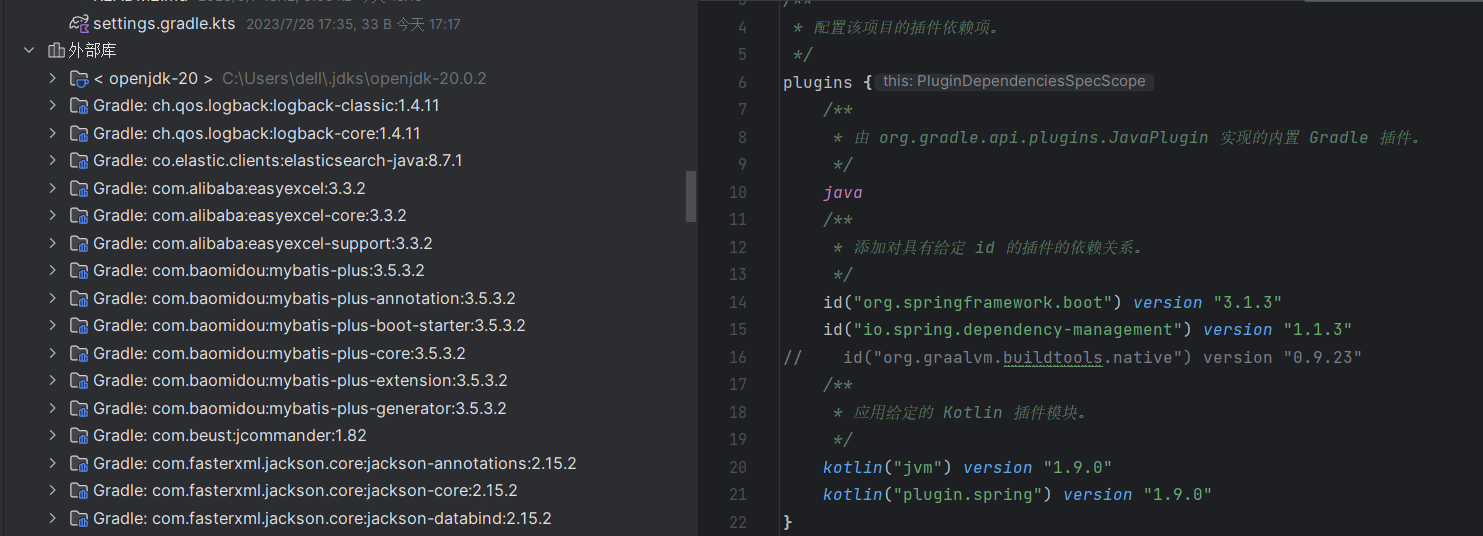This screenshot has height=536, width=1483.
Task: Click the jackson-core library icon
Action: point(79,490)
